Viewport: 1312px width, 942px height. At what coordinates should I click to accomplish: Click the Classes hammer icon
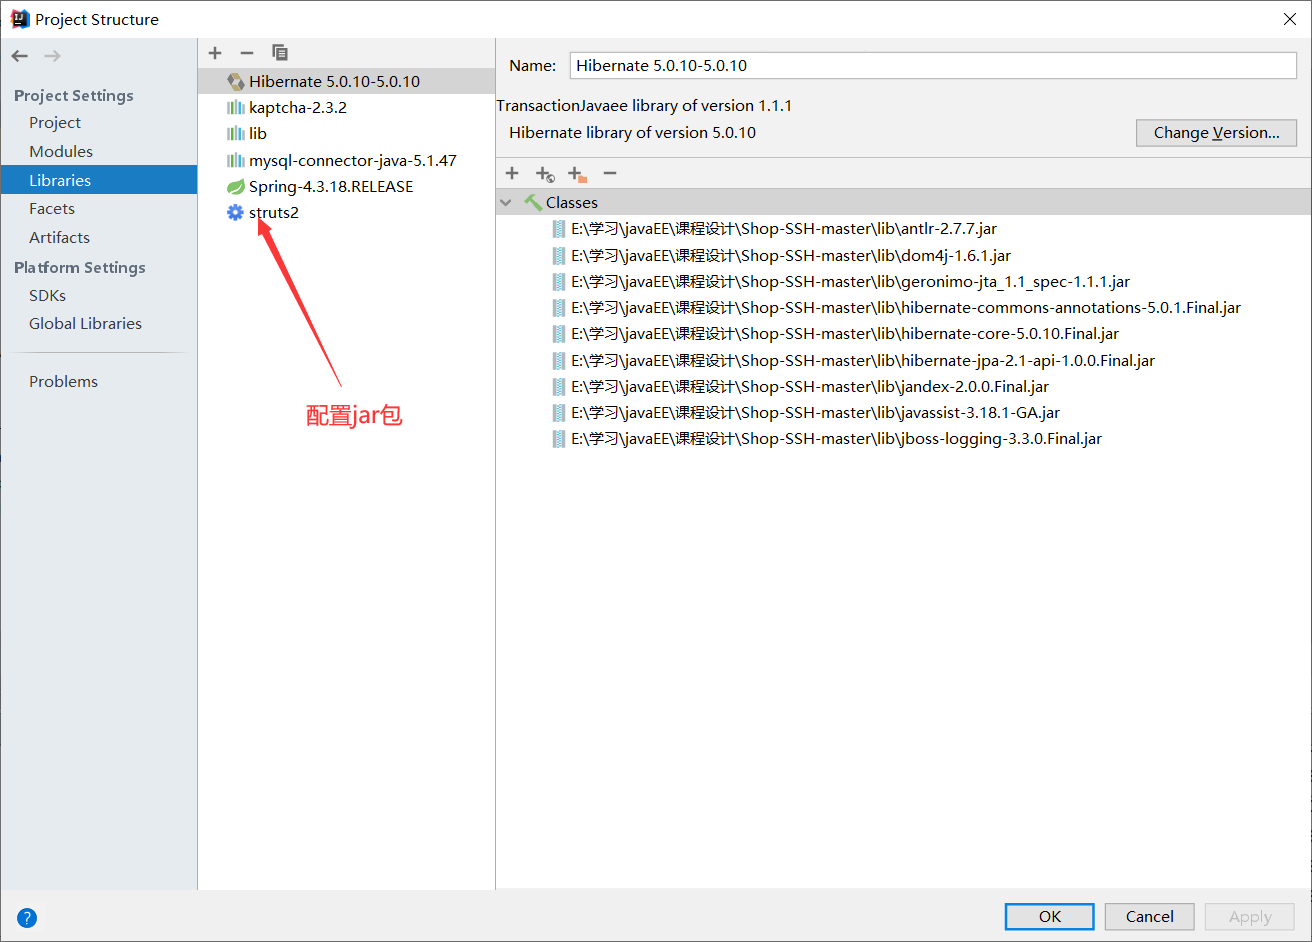pos(533,202)
